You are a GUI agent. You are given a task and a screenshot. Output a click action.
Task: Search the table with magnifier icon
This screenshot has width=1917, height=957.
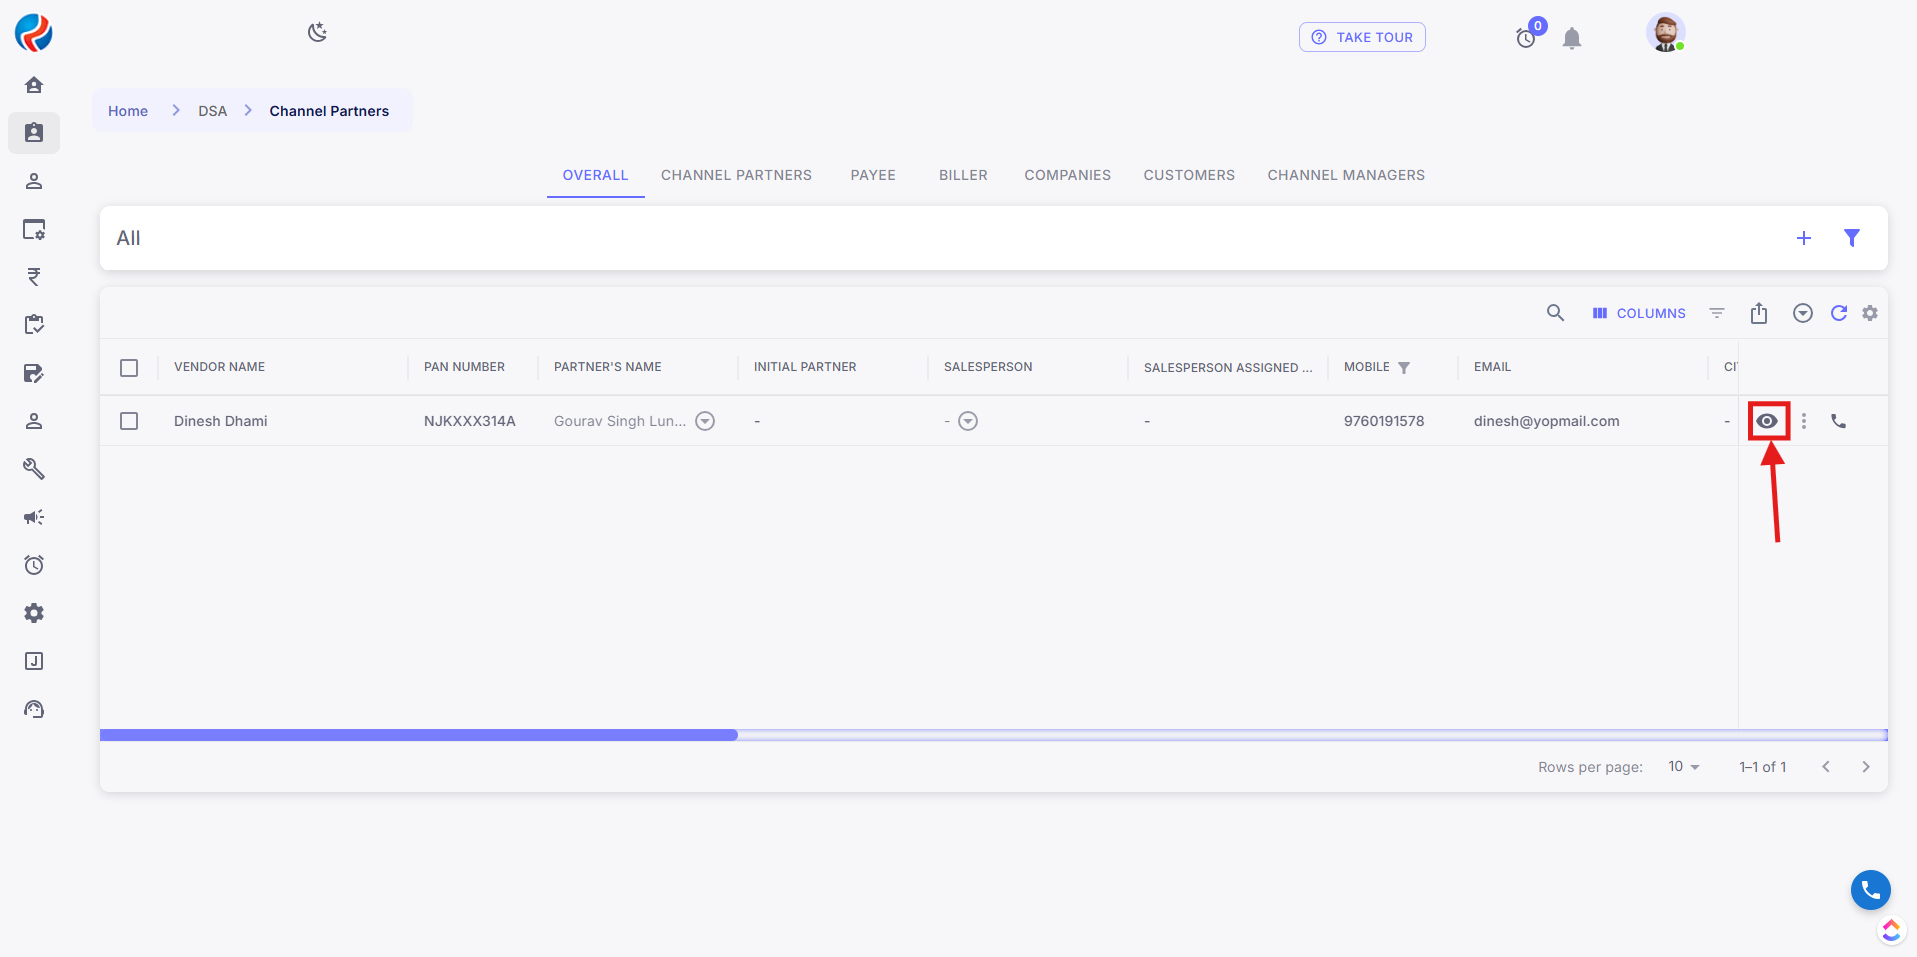click(x=1555, y=313)
